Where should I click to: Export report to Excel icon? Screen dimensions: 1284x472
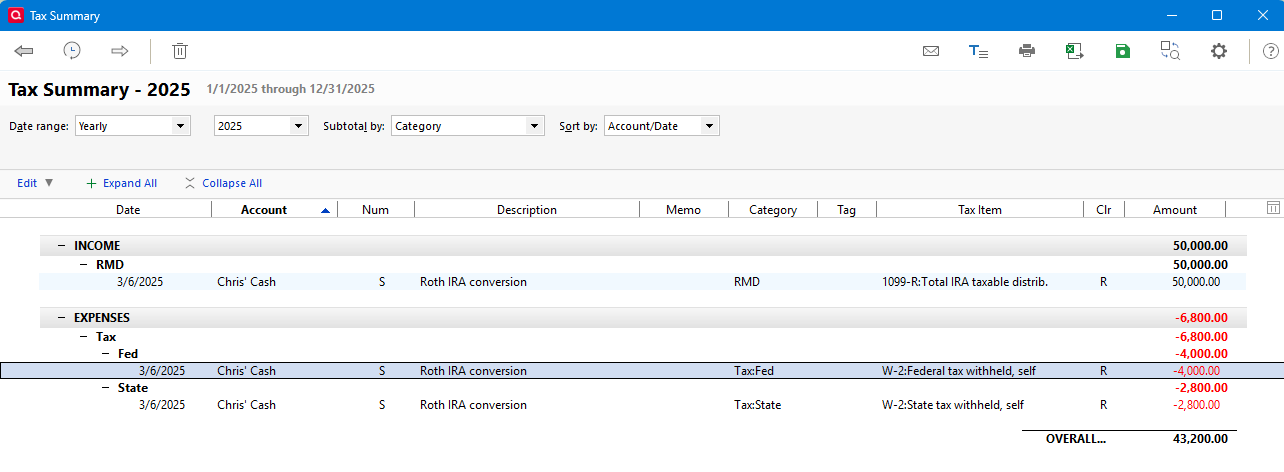pos(1075,51)
